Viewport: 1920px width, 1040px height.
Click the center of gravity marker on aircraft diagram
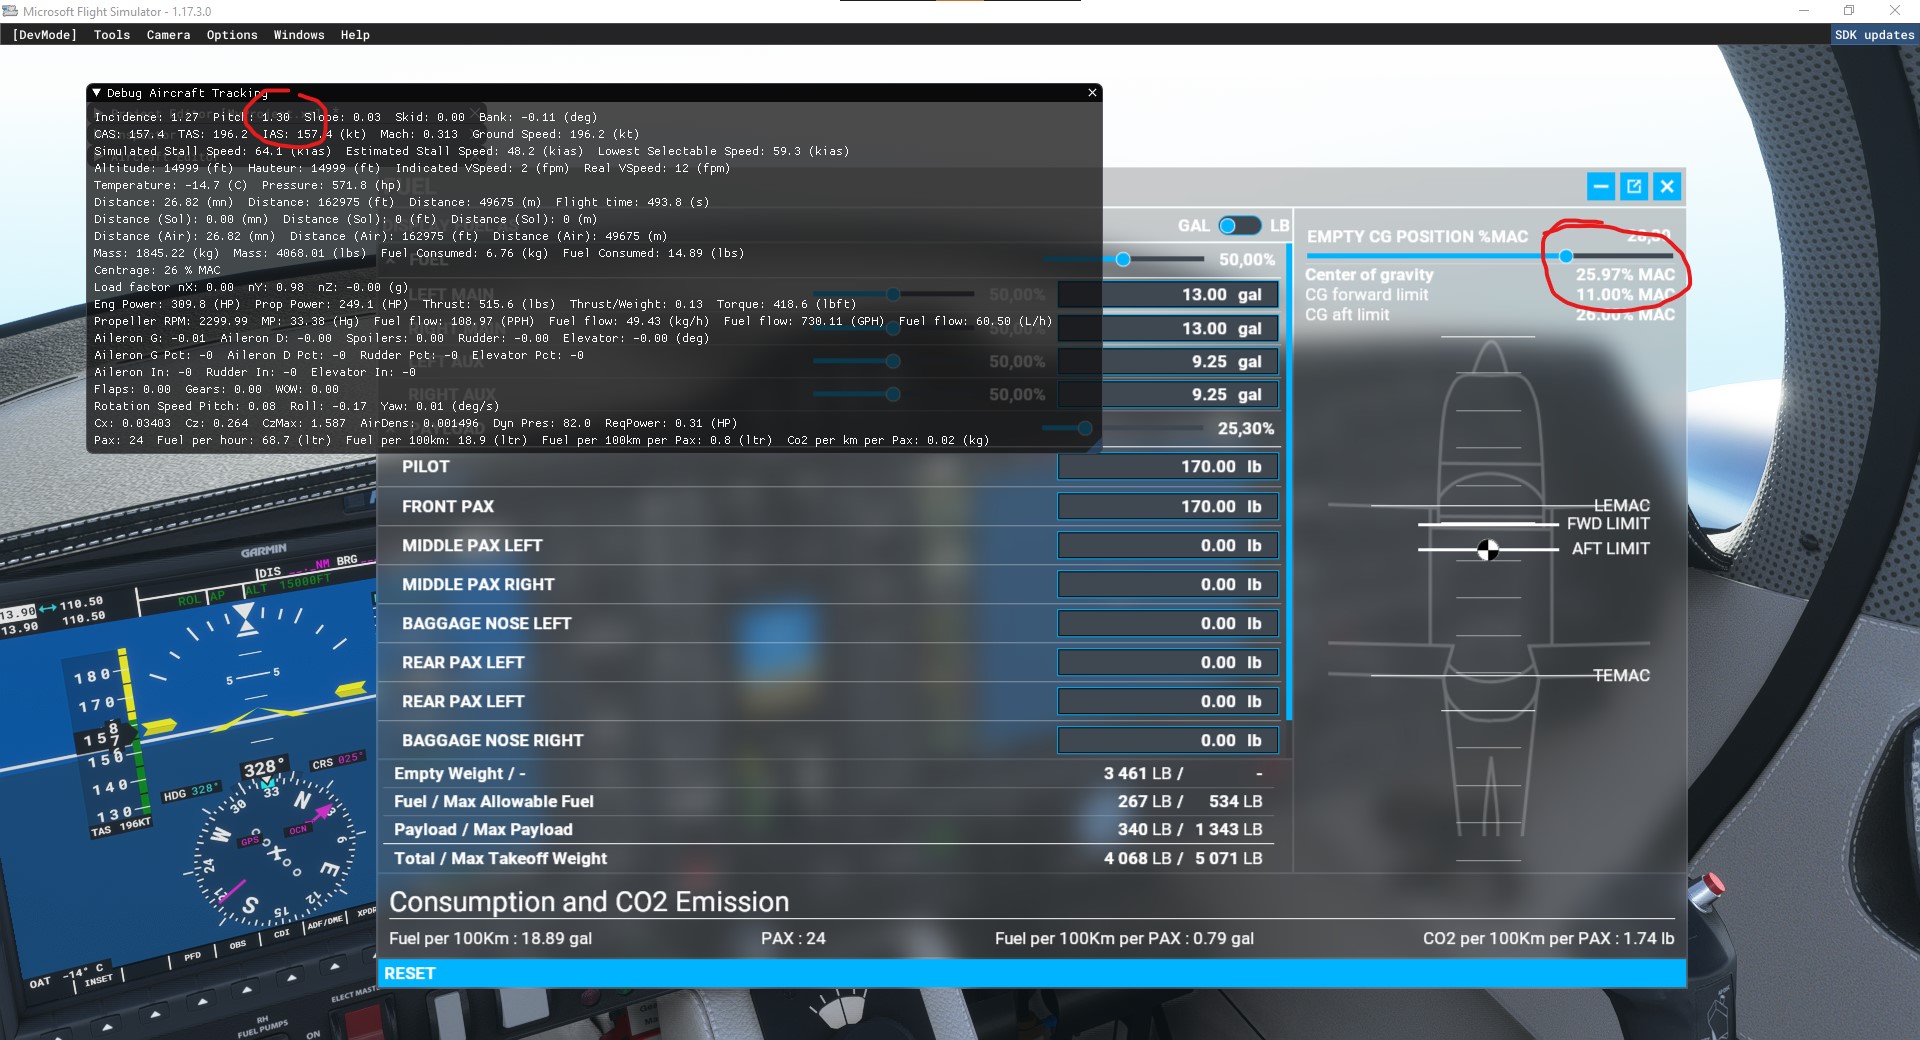point(1488,550)
